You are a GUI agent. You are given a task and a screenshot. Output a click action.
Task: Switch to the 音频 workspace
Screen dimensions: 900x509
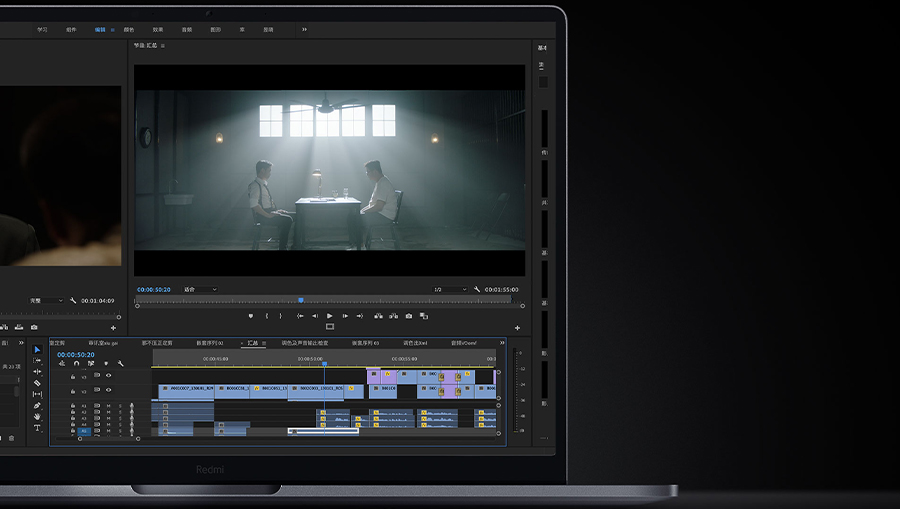pyautogui.click(x=187, y=30)
